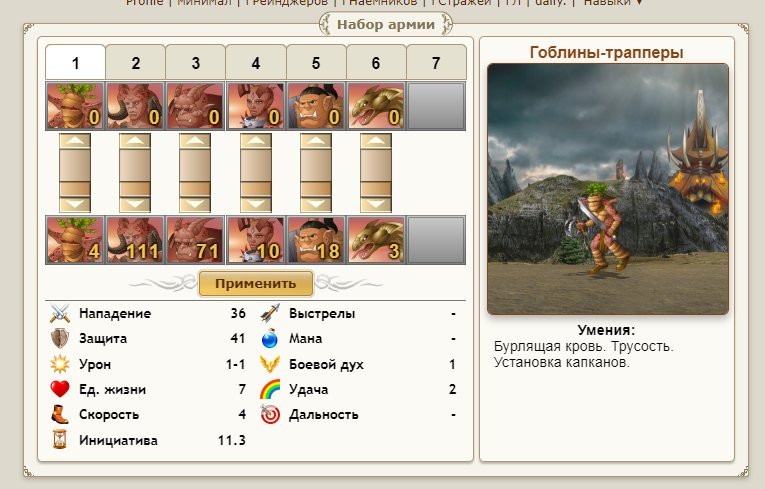Click up arrow above the 4-count goblin stack

[x=75, y=141]
